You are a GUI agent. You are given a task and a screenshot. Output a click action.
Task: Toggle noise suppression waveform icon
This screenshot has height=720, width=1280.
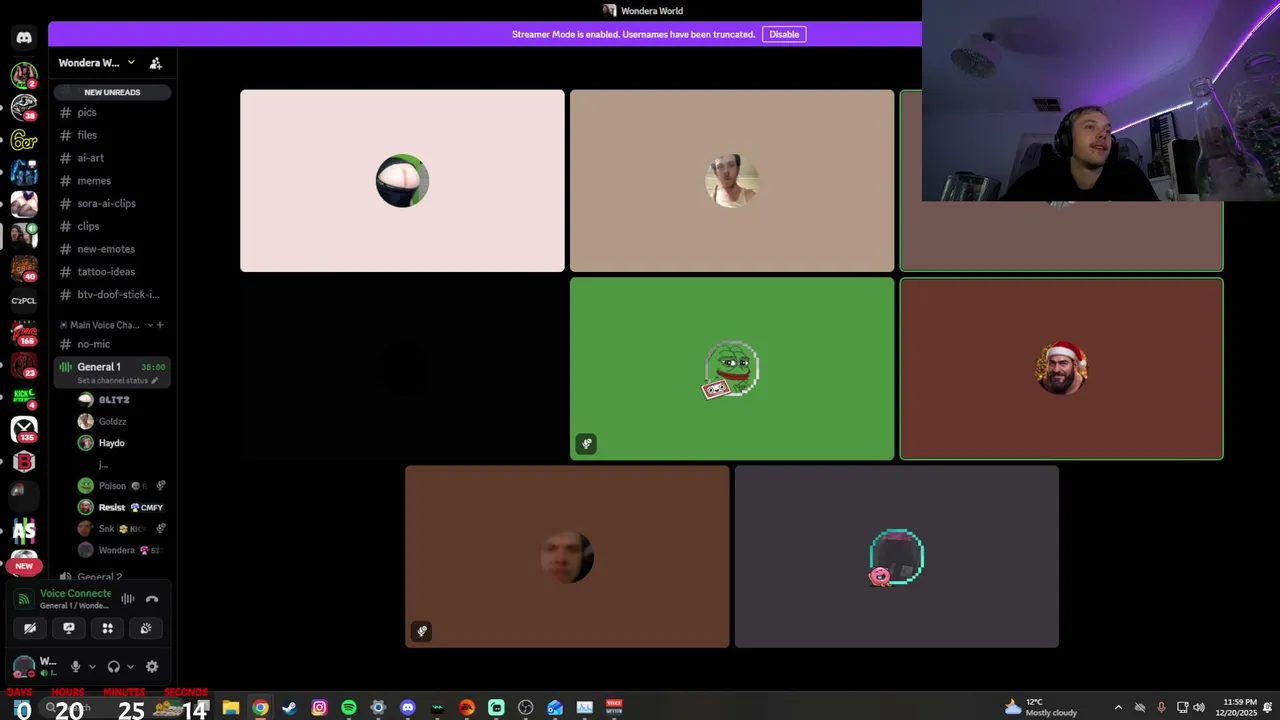(128, 599)
